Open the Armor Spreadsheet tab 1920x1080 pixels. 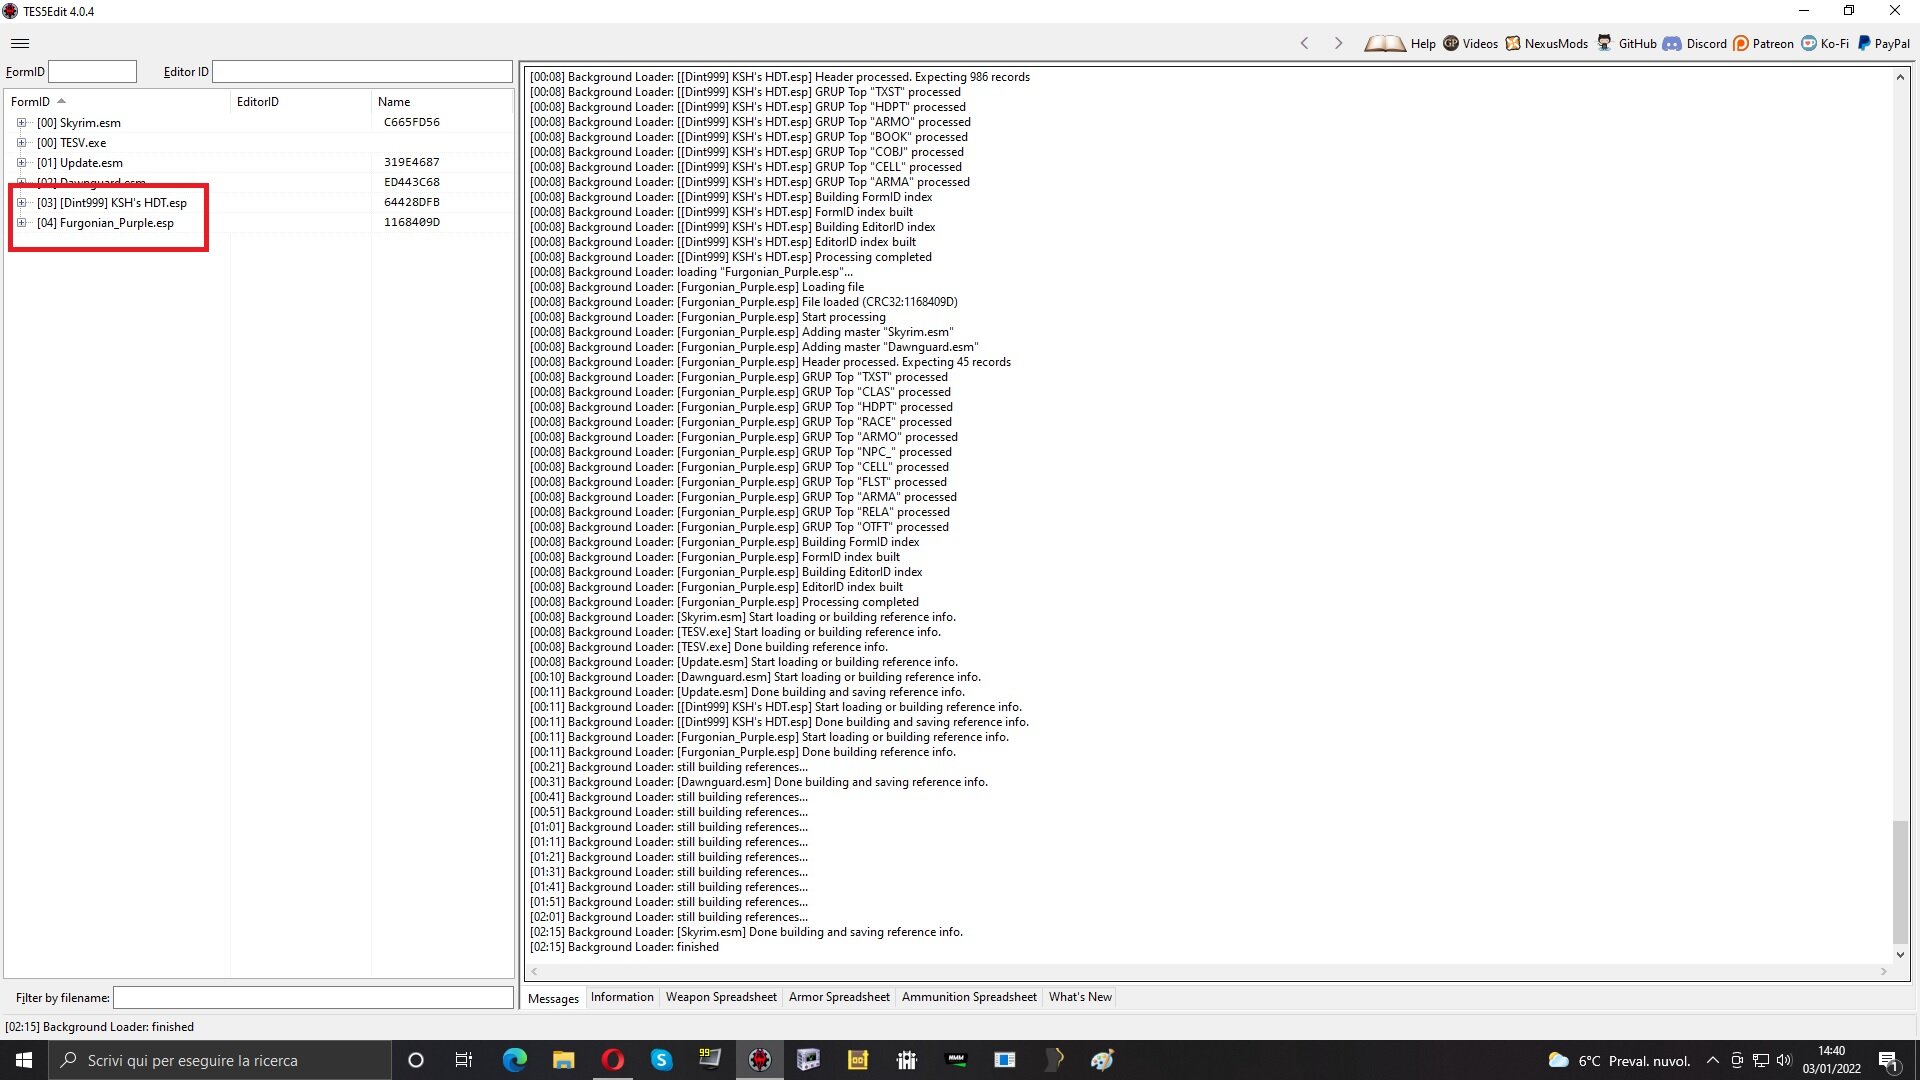[x=839, y=997]
